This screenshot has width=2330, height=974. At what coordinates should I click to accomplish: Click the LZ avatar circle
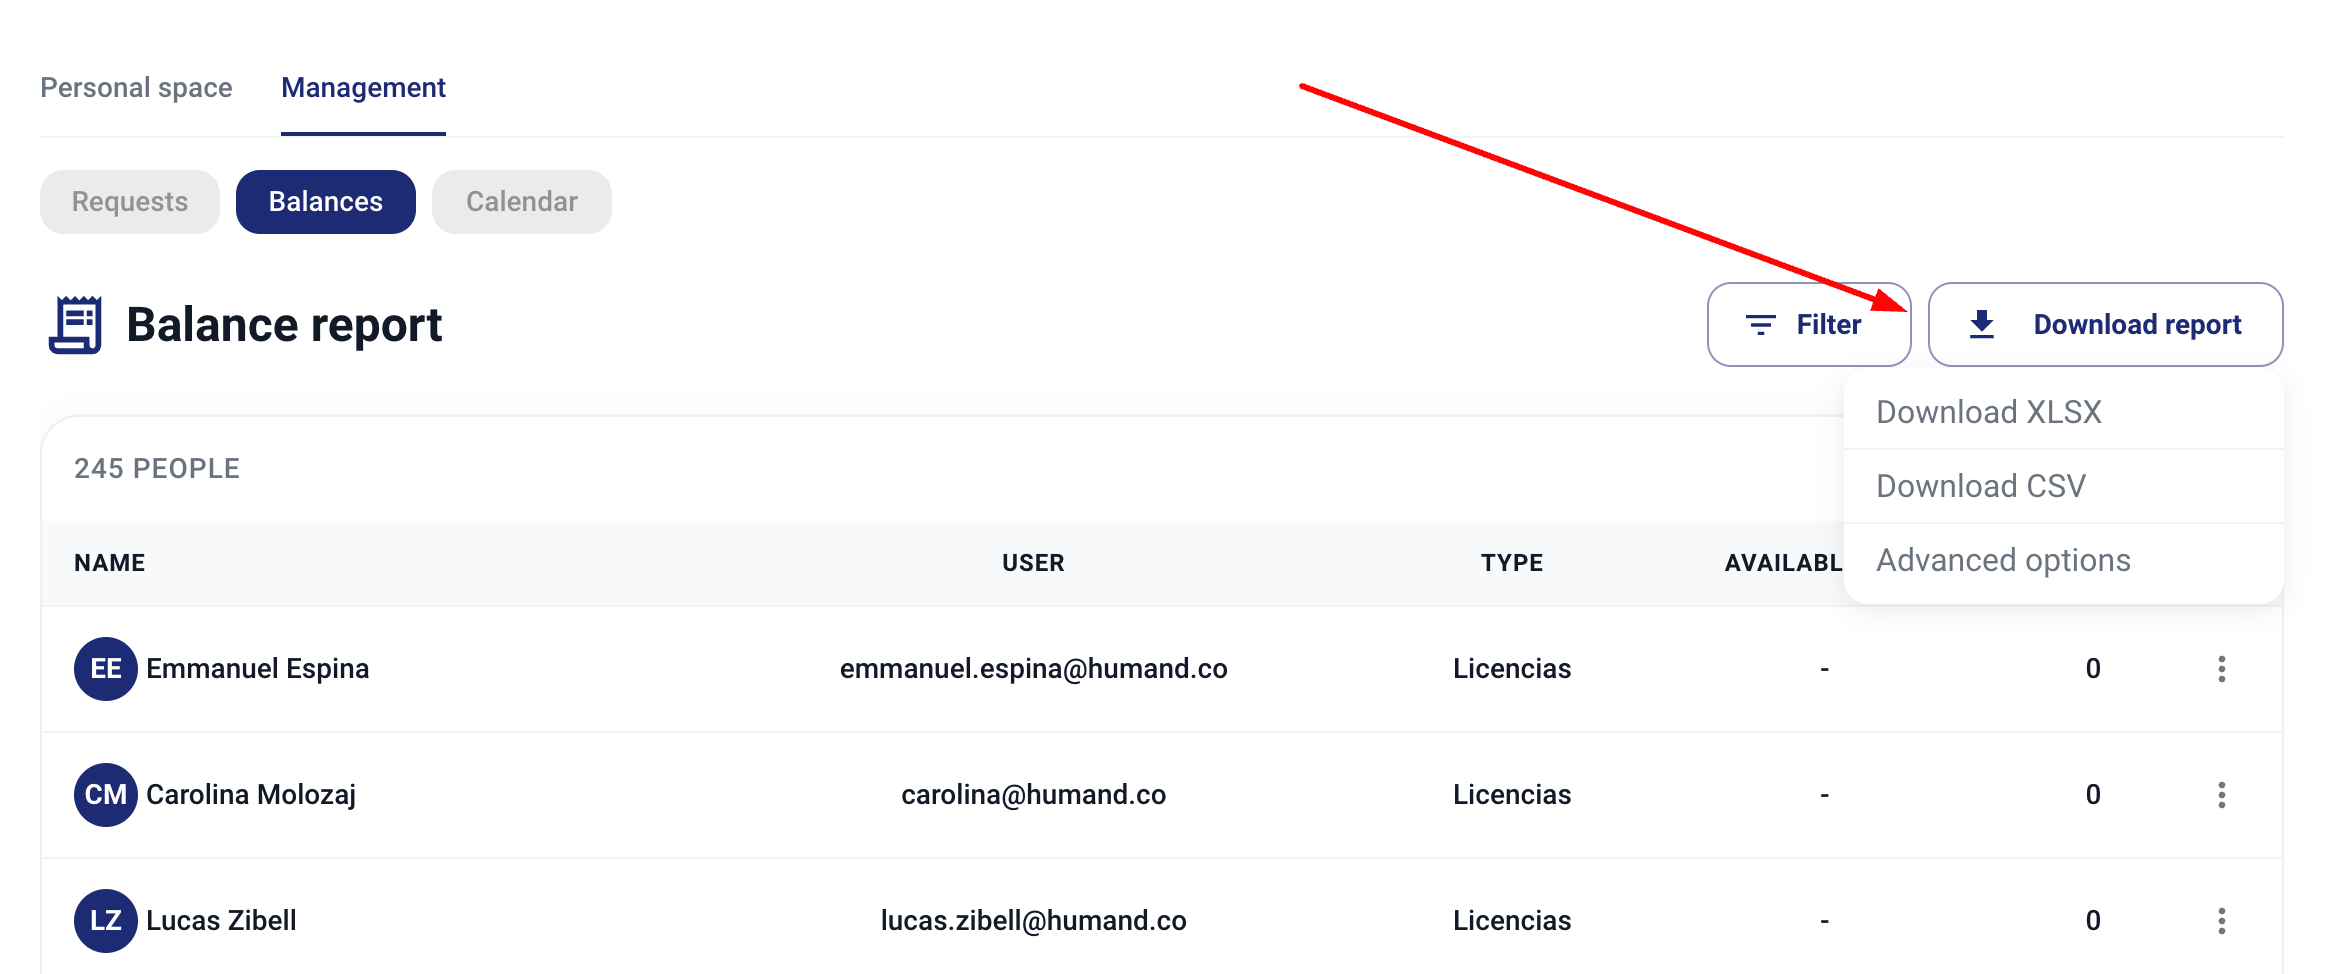coord(106,921)
